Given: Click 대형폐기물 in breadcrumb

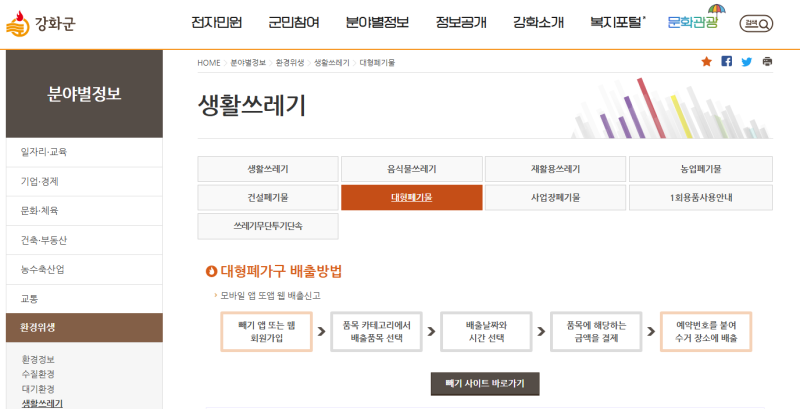Looking at the screenshot, I should [377, 63].
